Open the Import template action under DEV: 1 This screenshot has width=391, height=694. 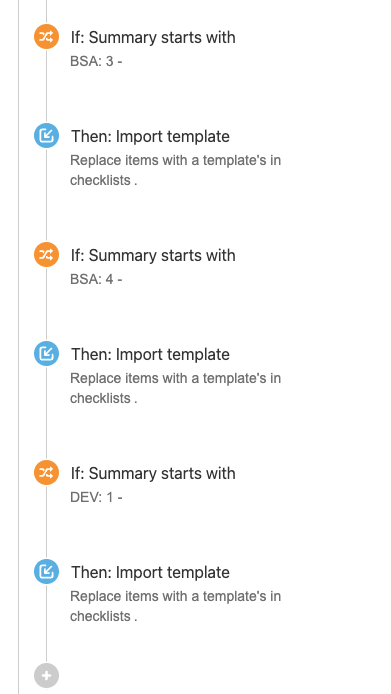151,572
